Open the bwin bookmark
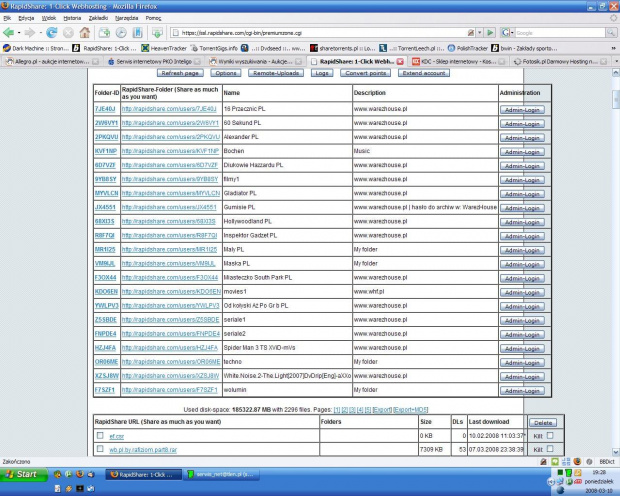Screen dimensions: 620x496 pyautogui.click(x=525, y=48)
